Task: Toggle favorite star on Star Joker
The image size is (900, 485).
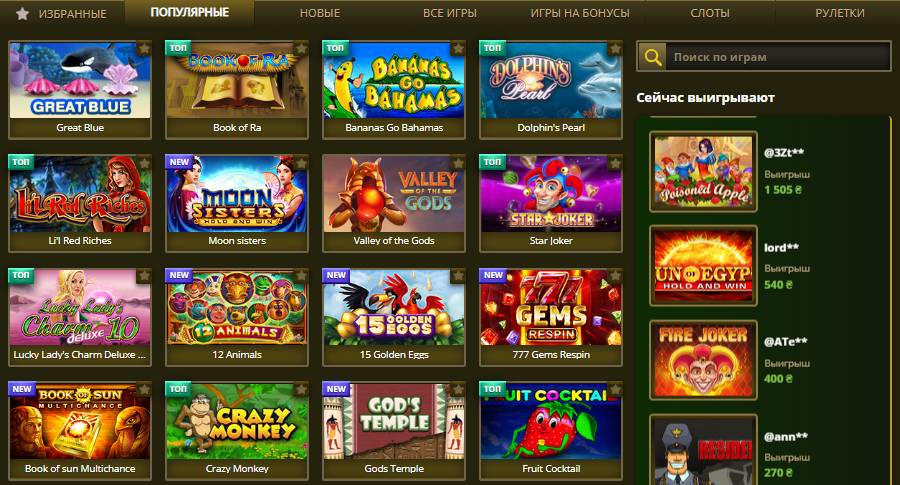Action: pyautogui.click(x=615, y=164)
